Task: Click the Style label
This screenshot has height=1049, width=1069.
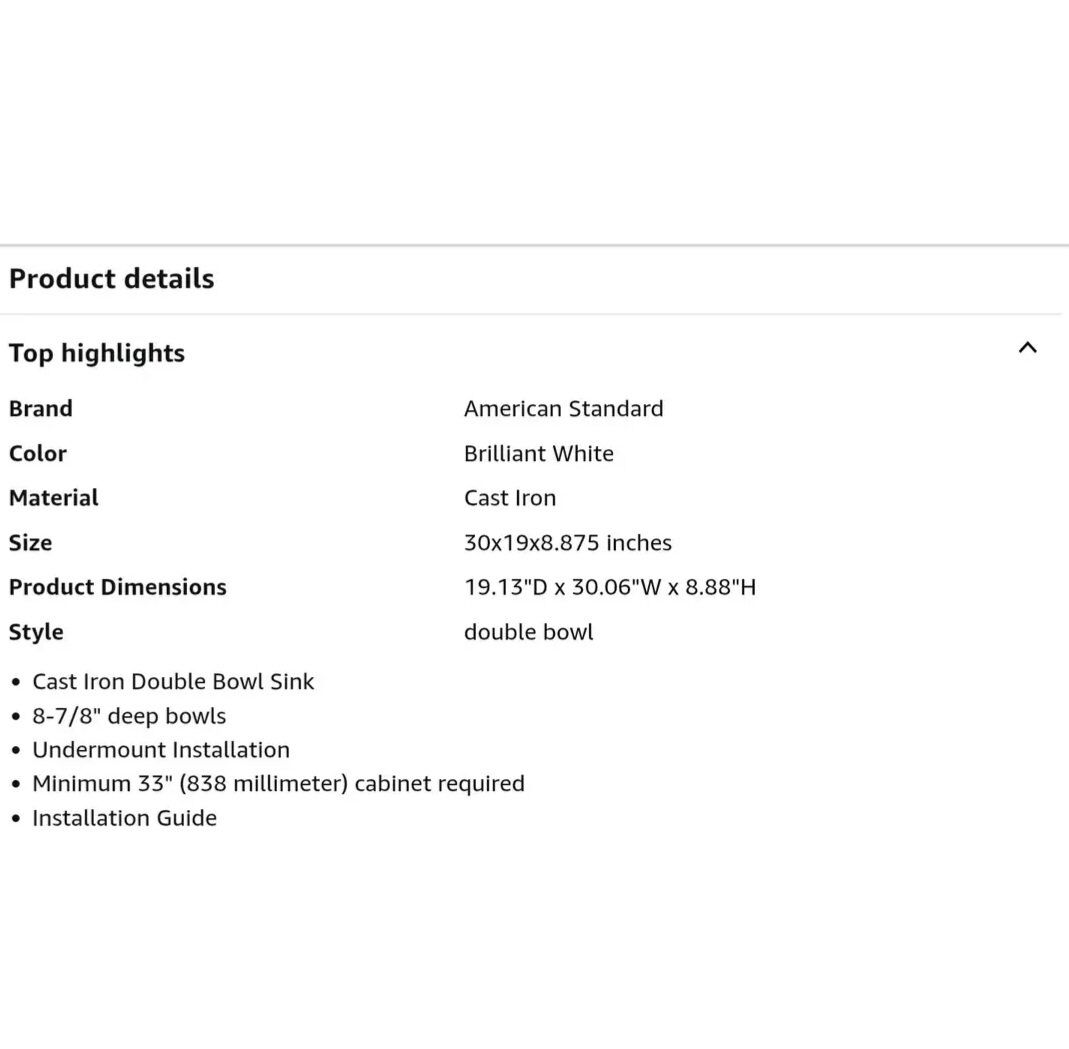Action: click(36, 632)
